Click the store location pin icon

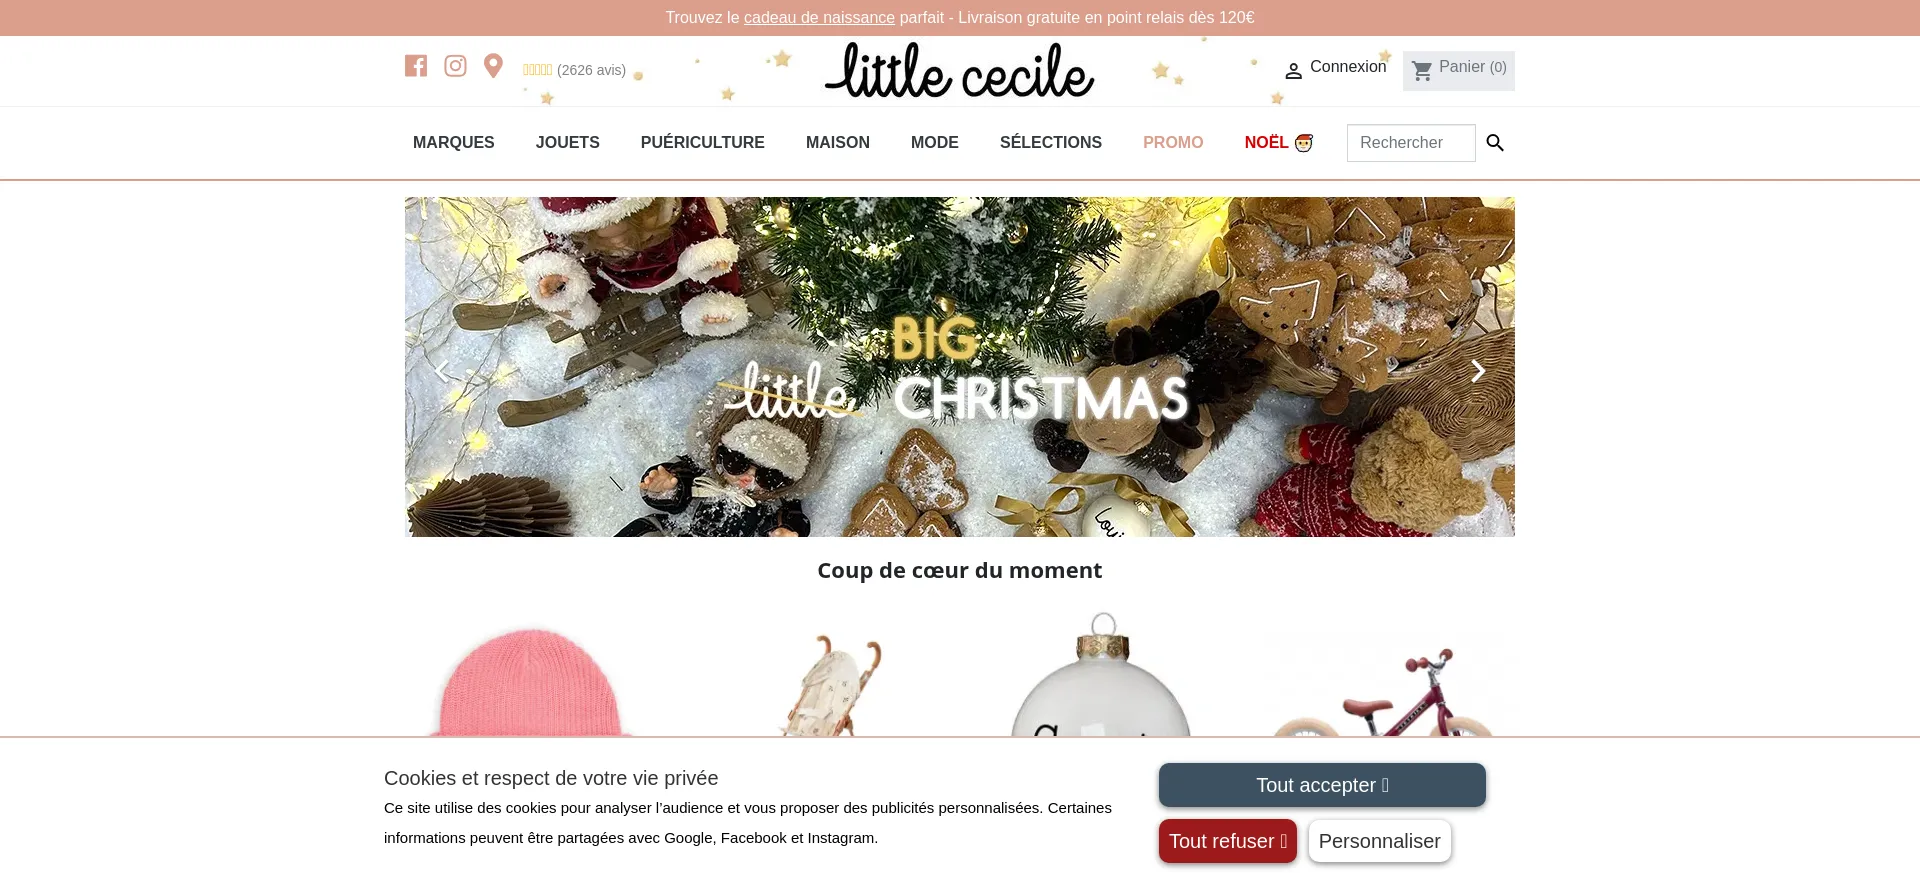tap(493, 66)
